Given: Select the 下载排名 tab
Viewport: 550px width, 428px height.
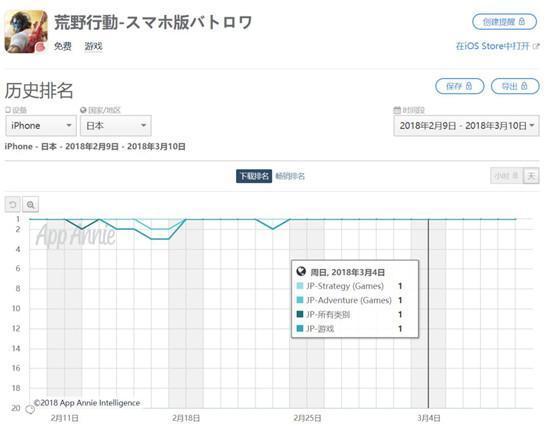Looking at the screenshot, I should [x=254, y=176].
